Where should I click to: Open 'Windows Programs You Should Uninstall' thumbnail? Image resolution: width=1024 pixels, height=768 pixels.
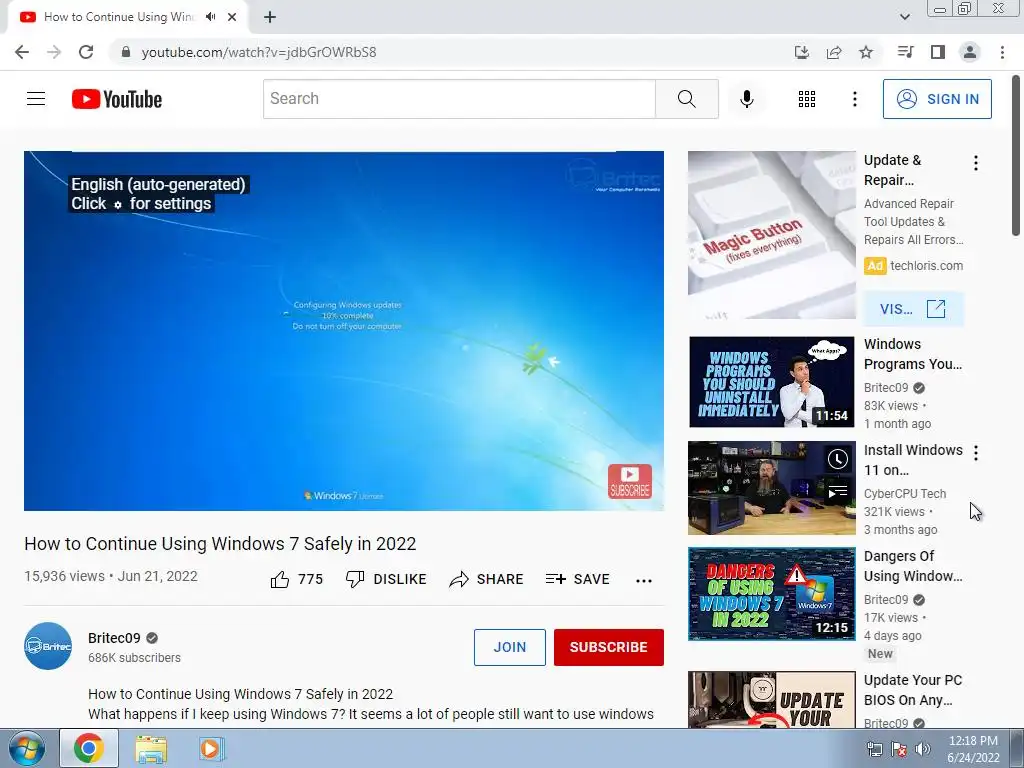coord(771,382)
